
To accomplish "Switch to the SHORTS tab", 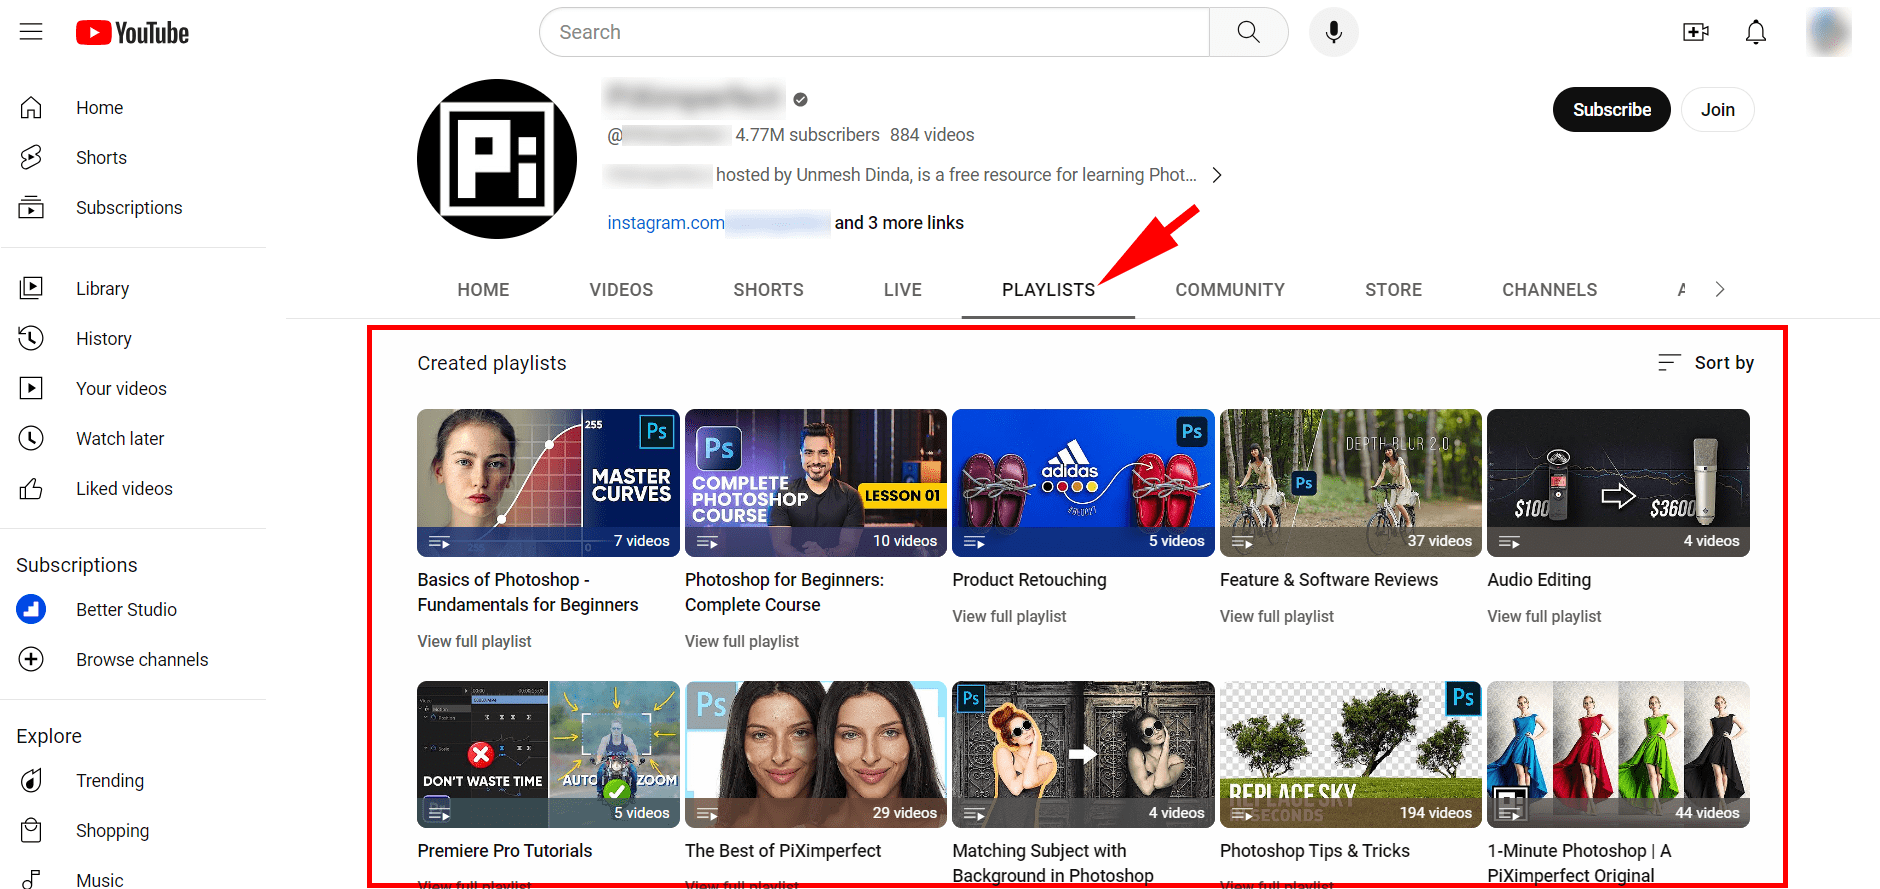I will (768, 289).
